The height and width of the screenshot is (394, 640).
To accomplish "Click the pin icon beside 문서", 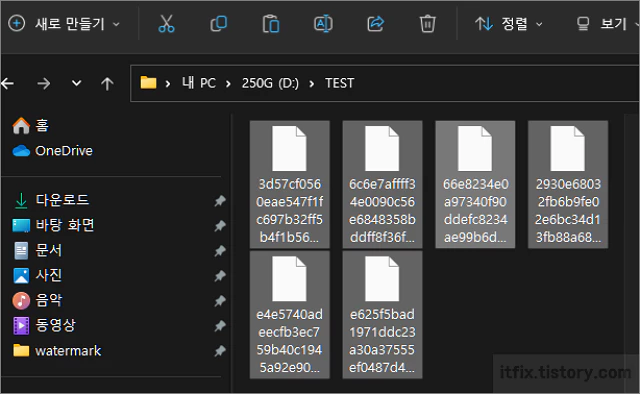I will [x=220, y=251].
